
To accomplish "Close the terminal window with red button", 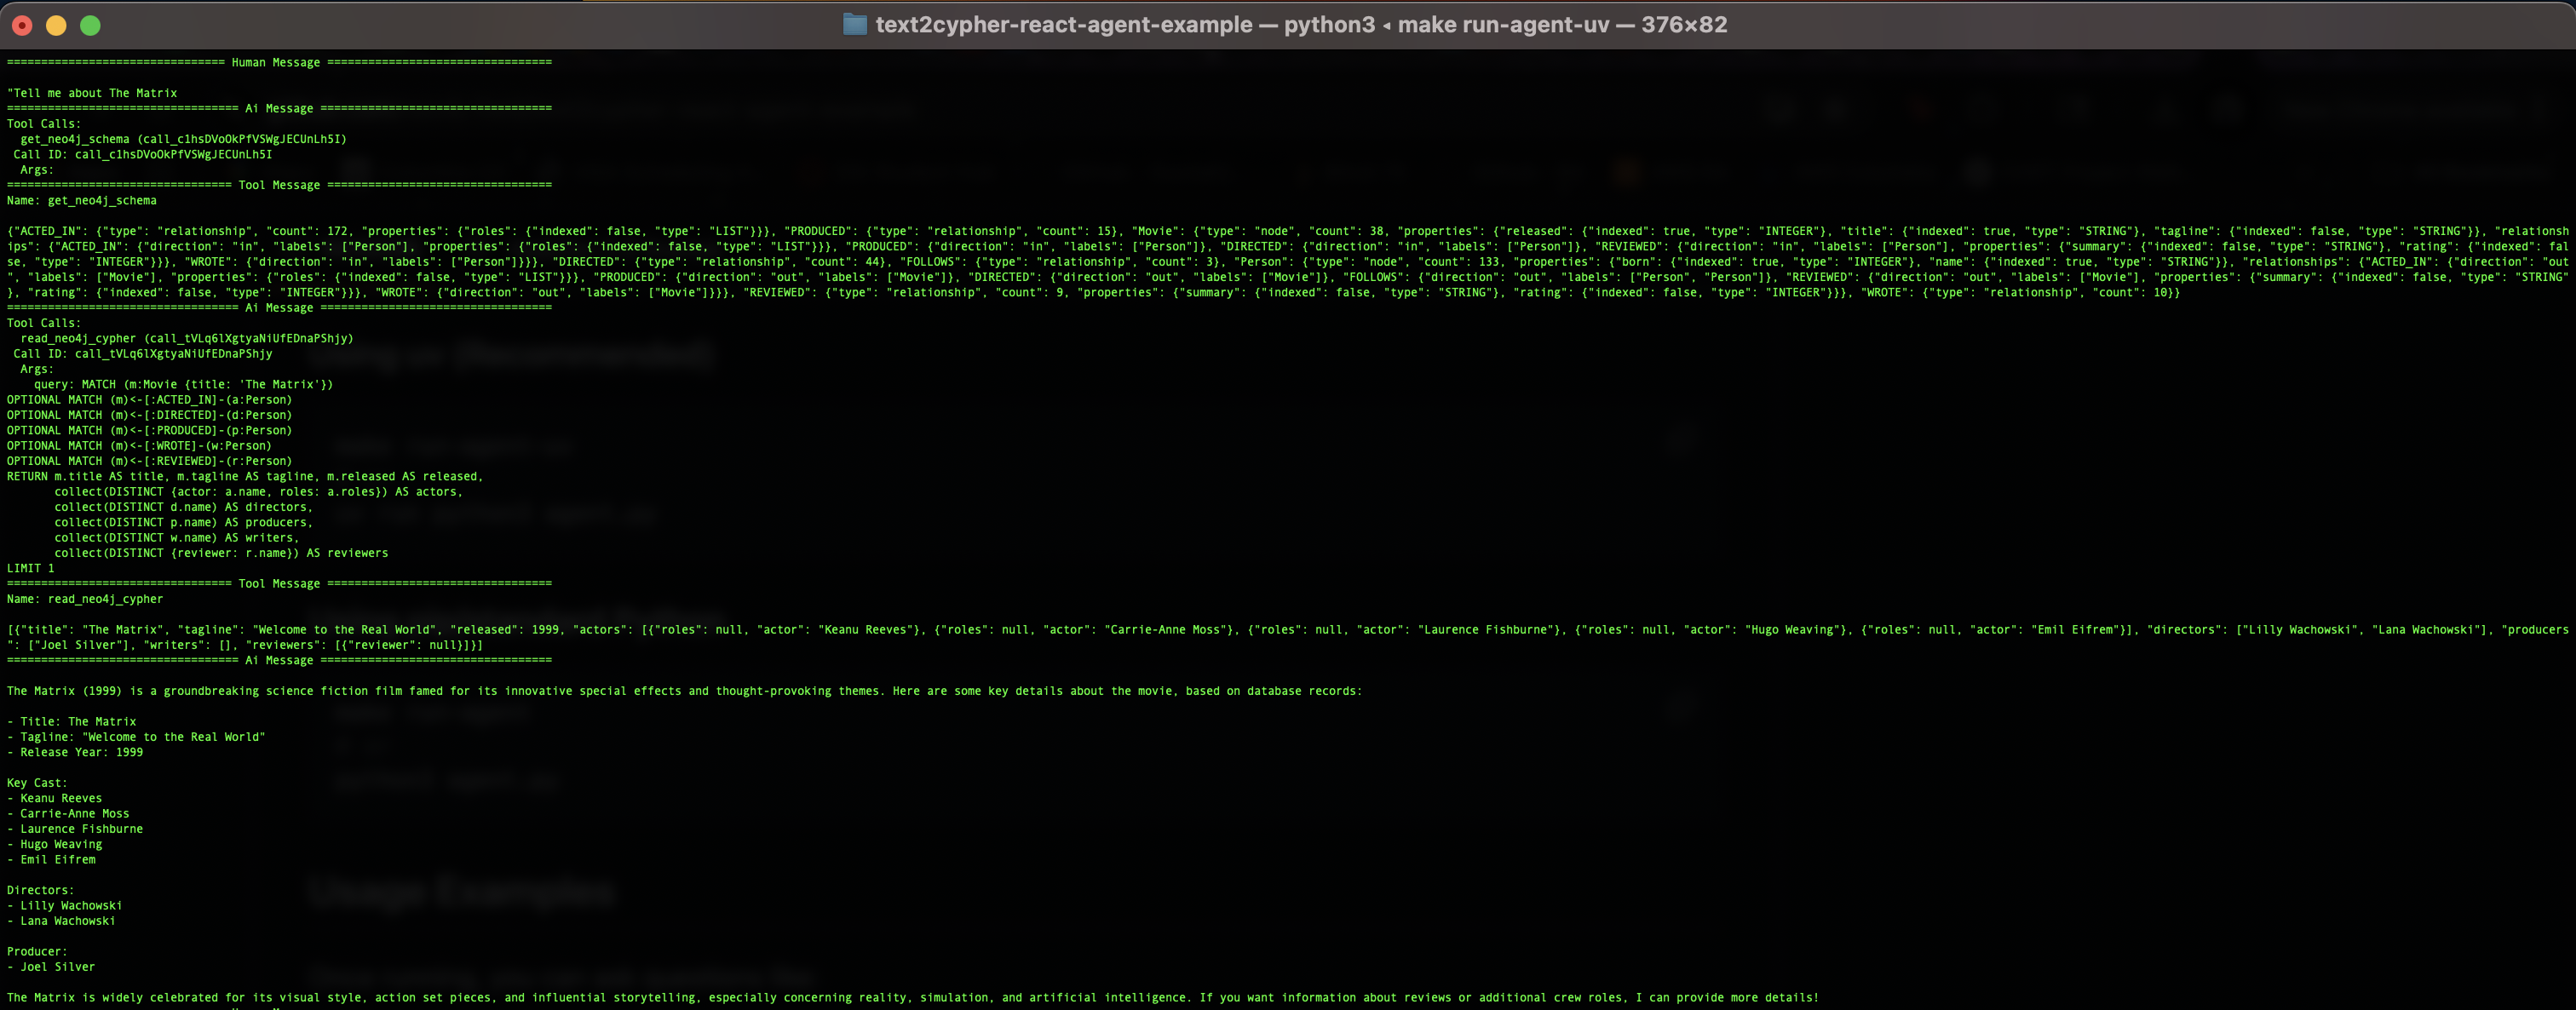I will tap(22, 26).
